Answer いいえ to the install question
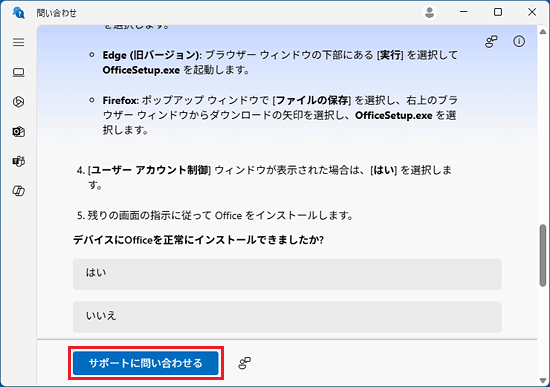Image resolution: width=550 pixels, height=387 pixels. [x=287, y=317]
